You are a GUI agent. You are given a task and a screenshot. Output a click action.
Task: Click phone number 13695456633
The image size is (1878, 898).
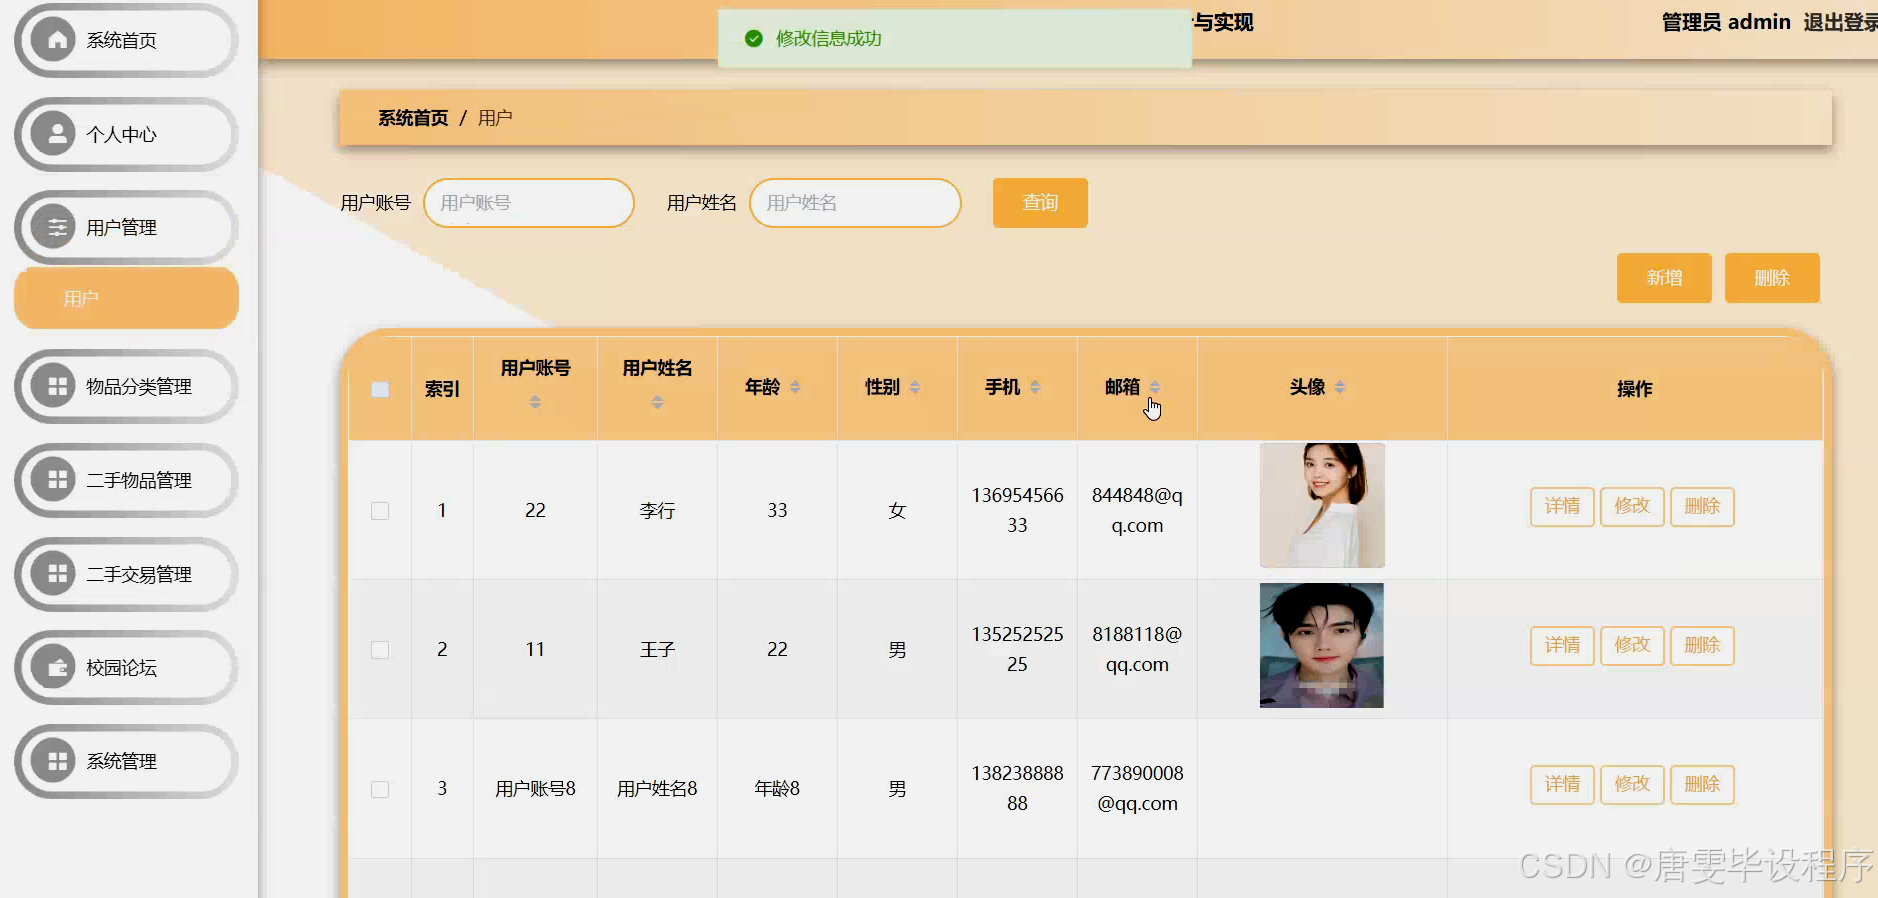coord(1017,510)
